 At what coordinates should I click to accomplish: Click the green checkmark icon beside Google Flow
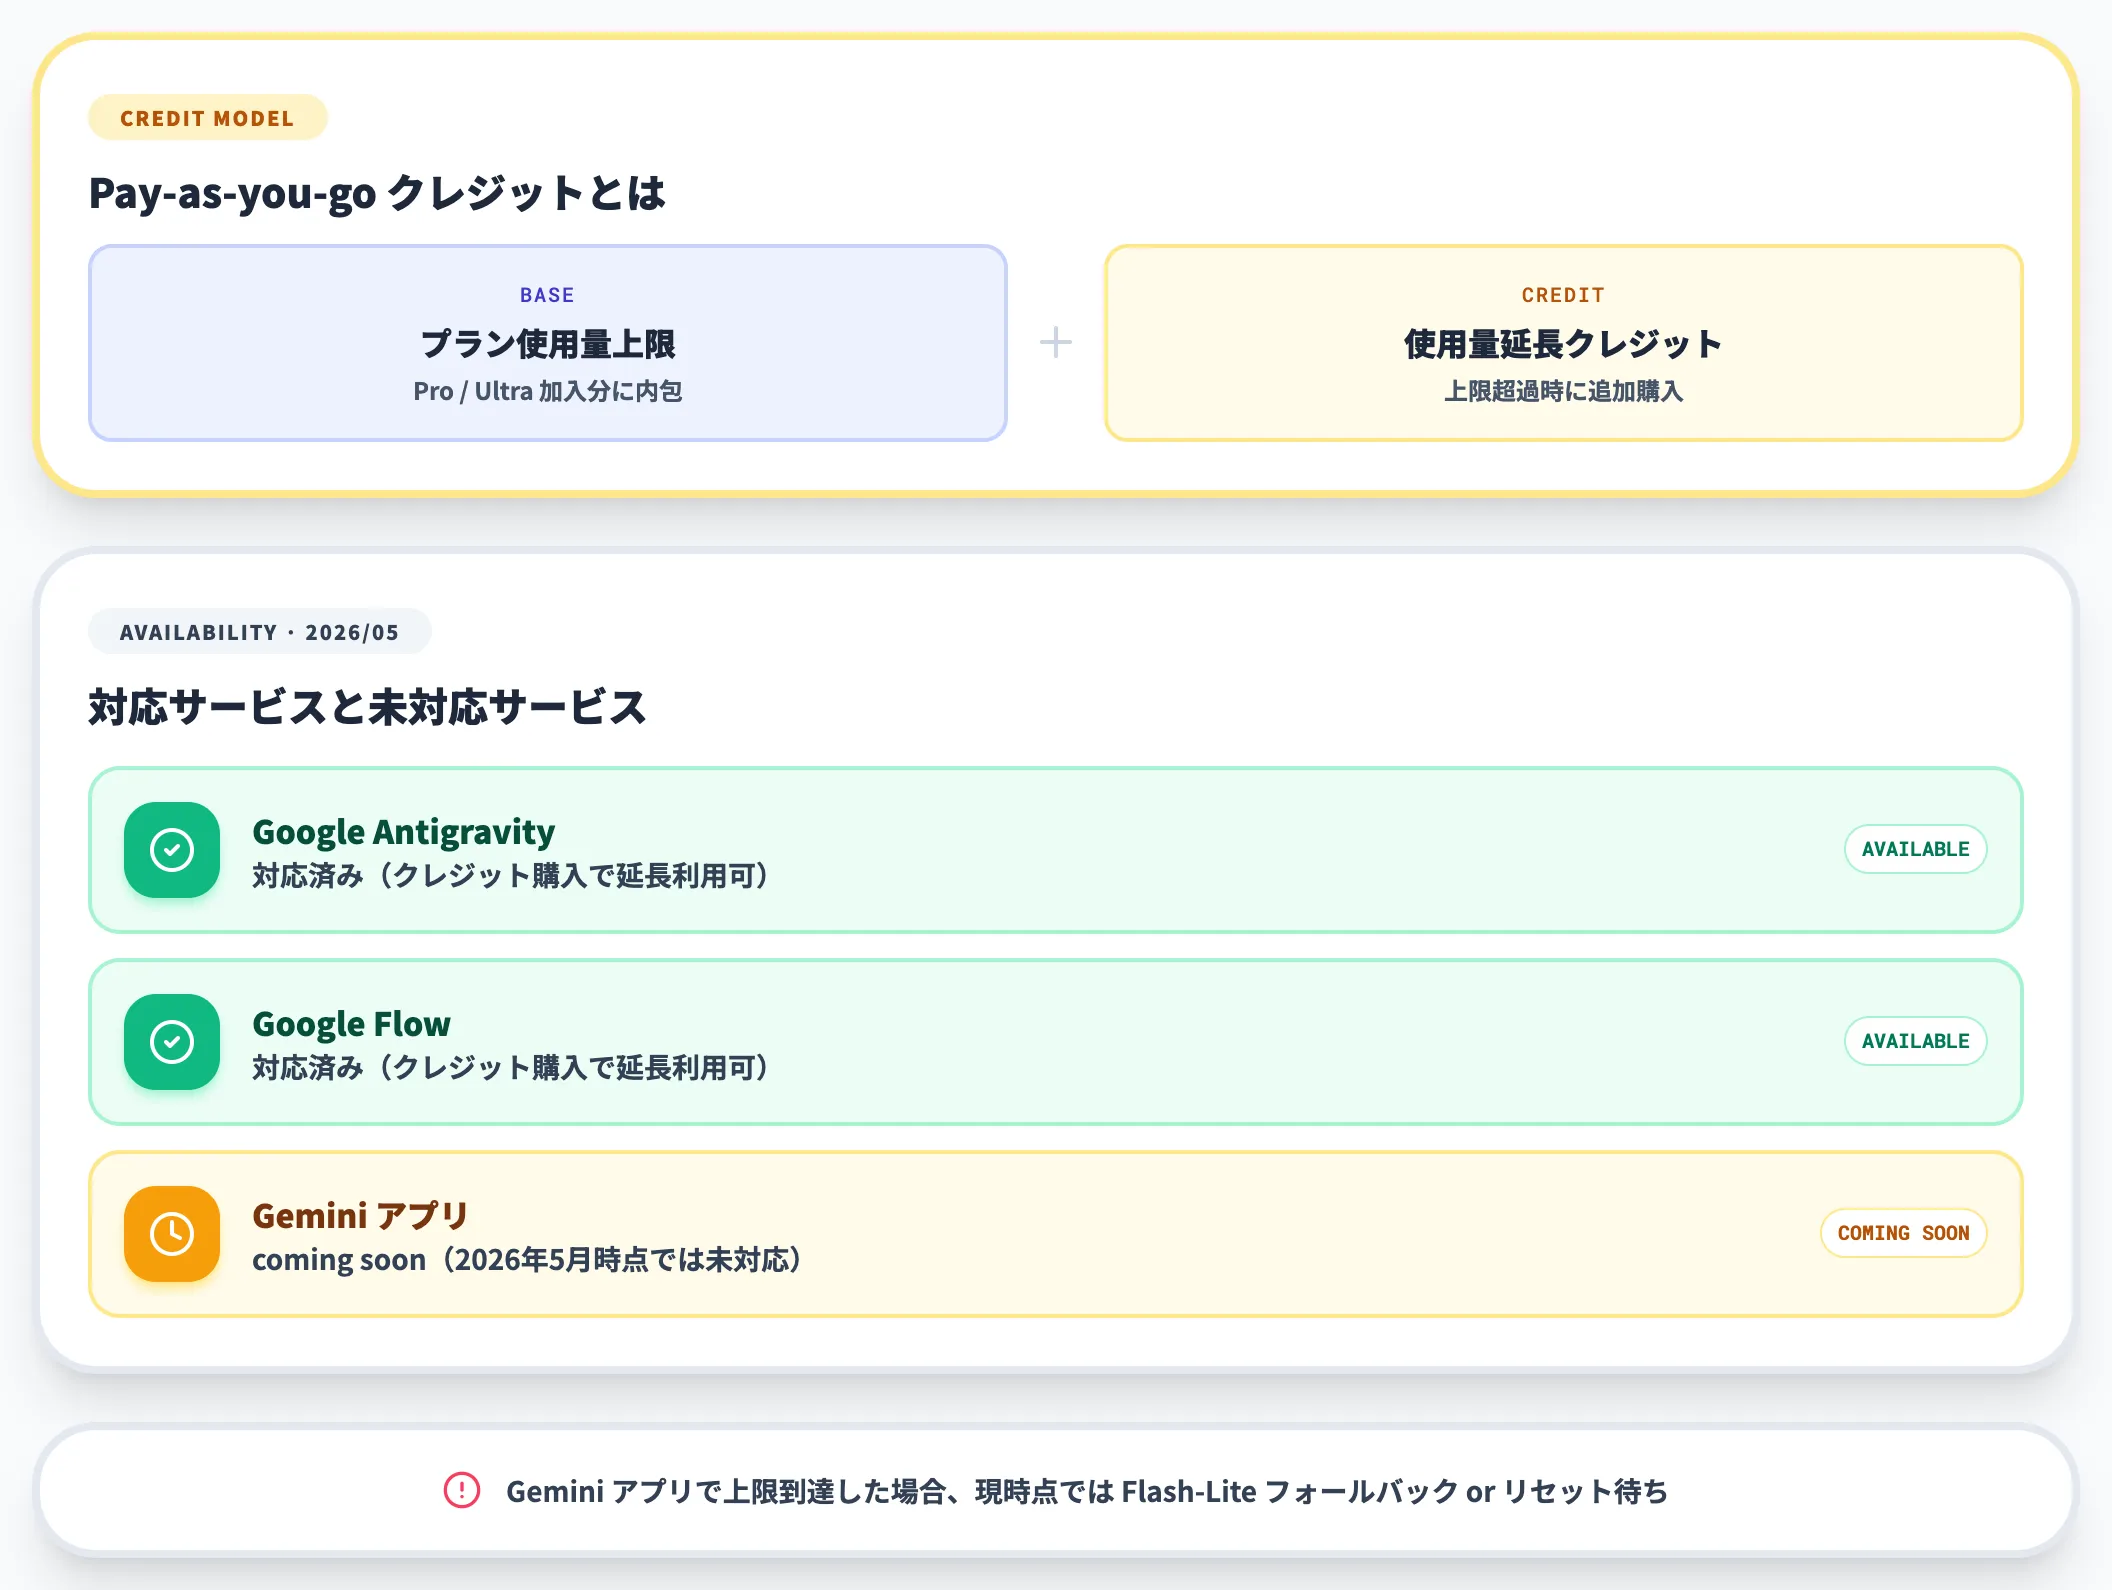tap(172, 1042)
